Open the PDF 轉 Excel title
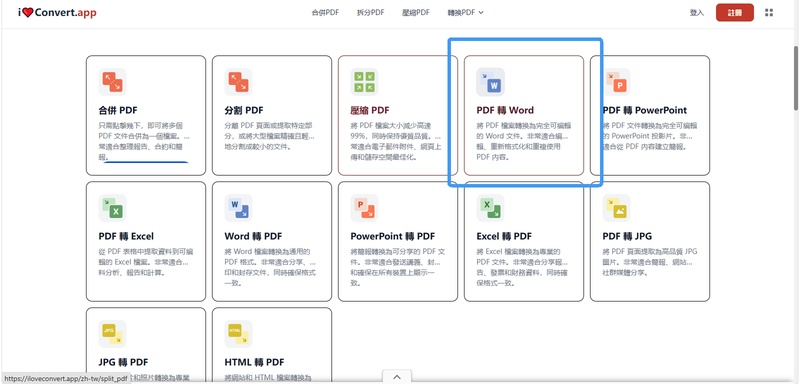This screenshot has width=800, height=384. [x=126, y=236]
